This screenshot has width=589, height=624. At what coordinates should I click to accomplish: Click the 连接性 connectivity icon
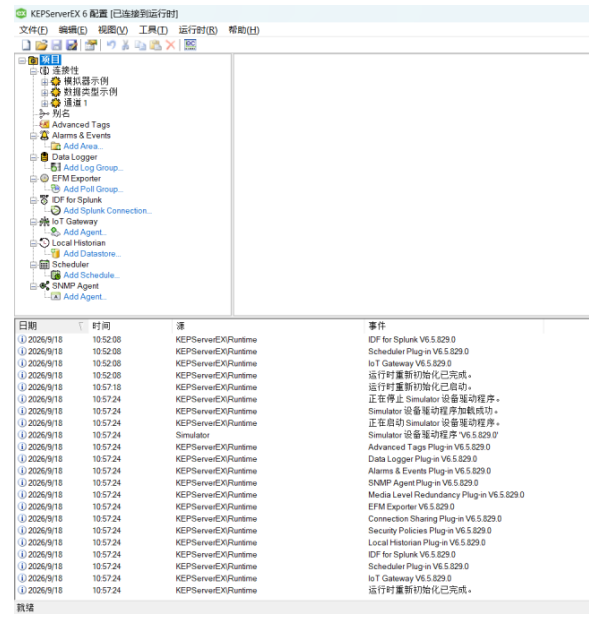(44, 71)
